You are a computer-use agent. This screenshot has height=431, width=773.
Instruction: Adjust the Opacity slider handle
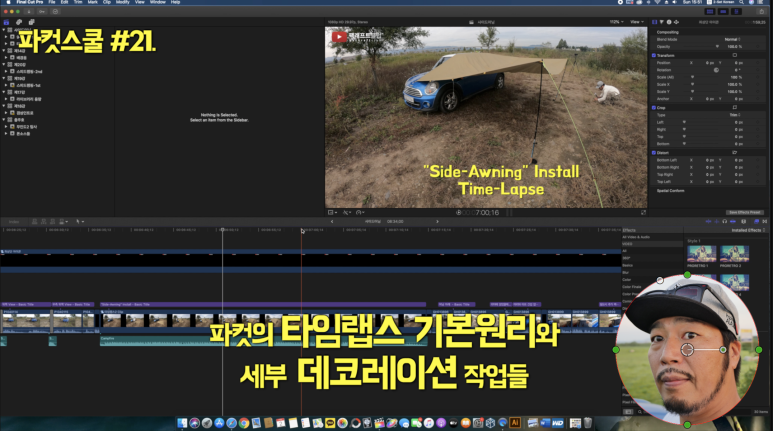[717, 46]
